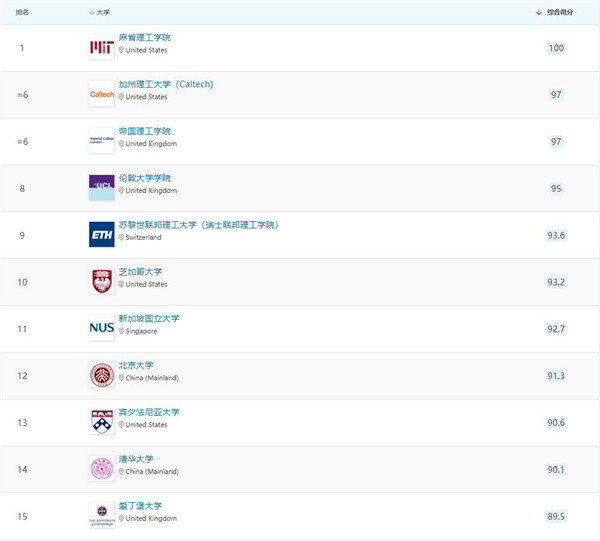Click the Imperial College London logo
Image resolution: width=600 pixels, height=541 pixels.
point(102,142)
